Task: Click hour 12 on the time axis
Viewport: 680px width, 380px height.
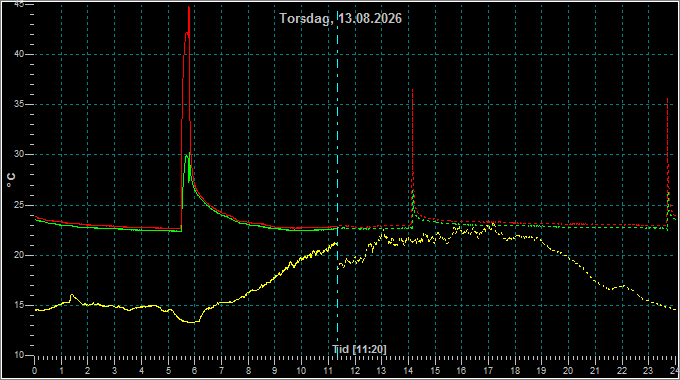Action: tap(355, 371)
